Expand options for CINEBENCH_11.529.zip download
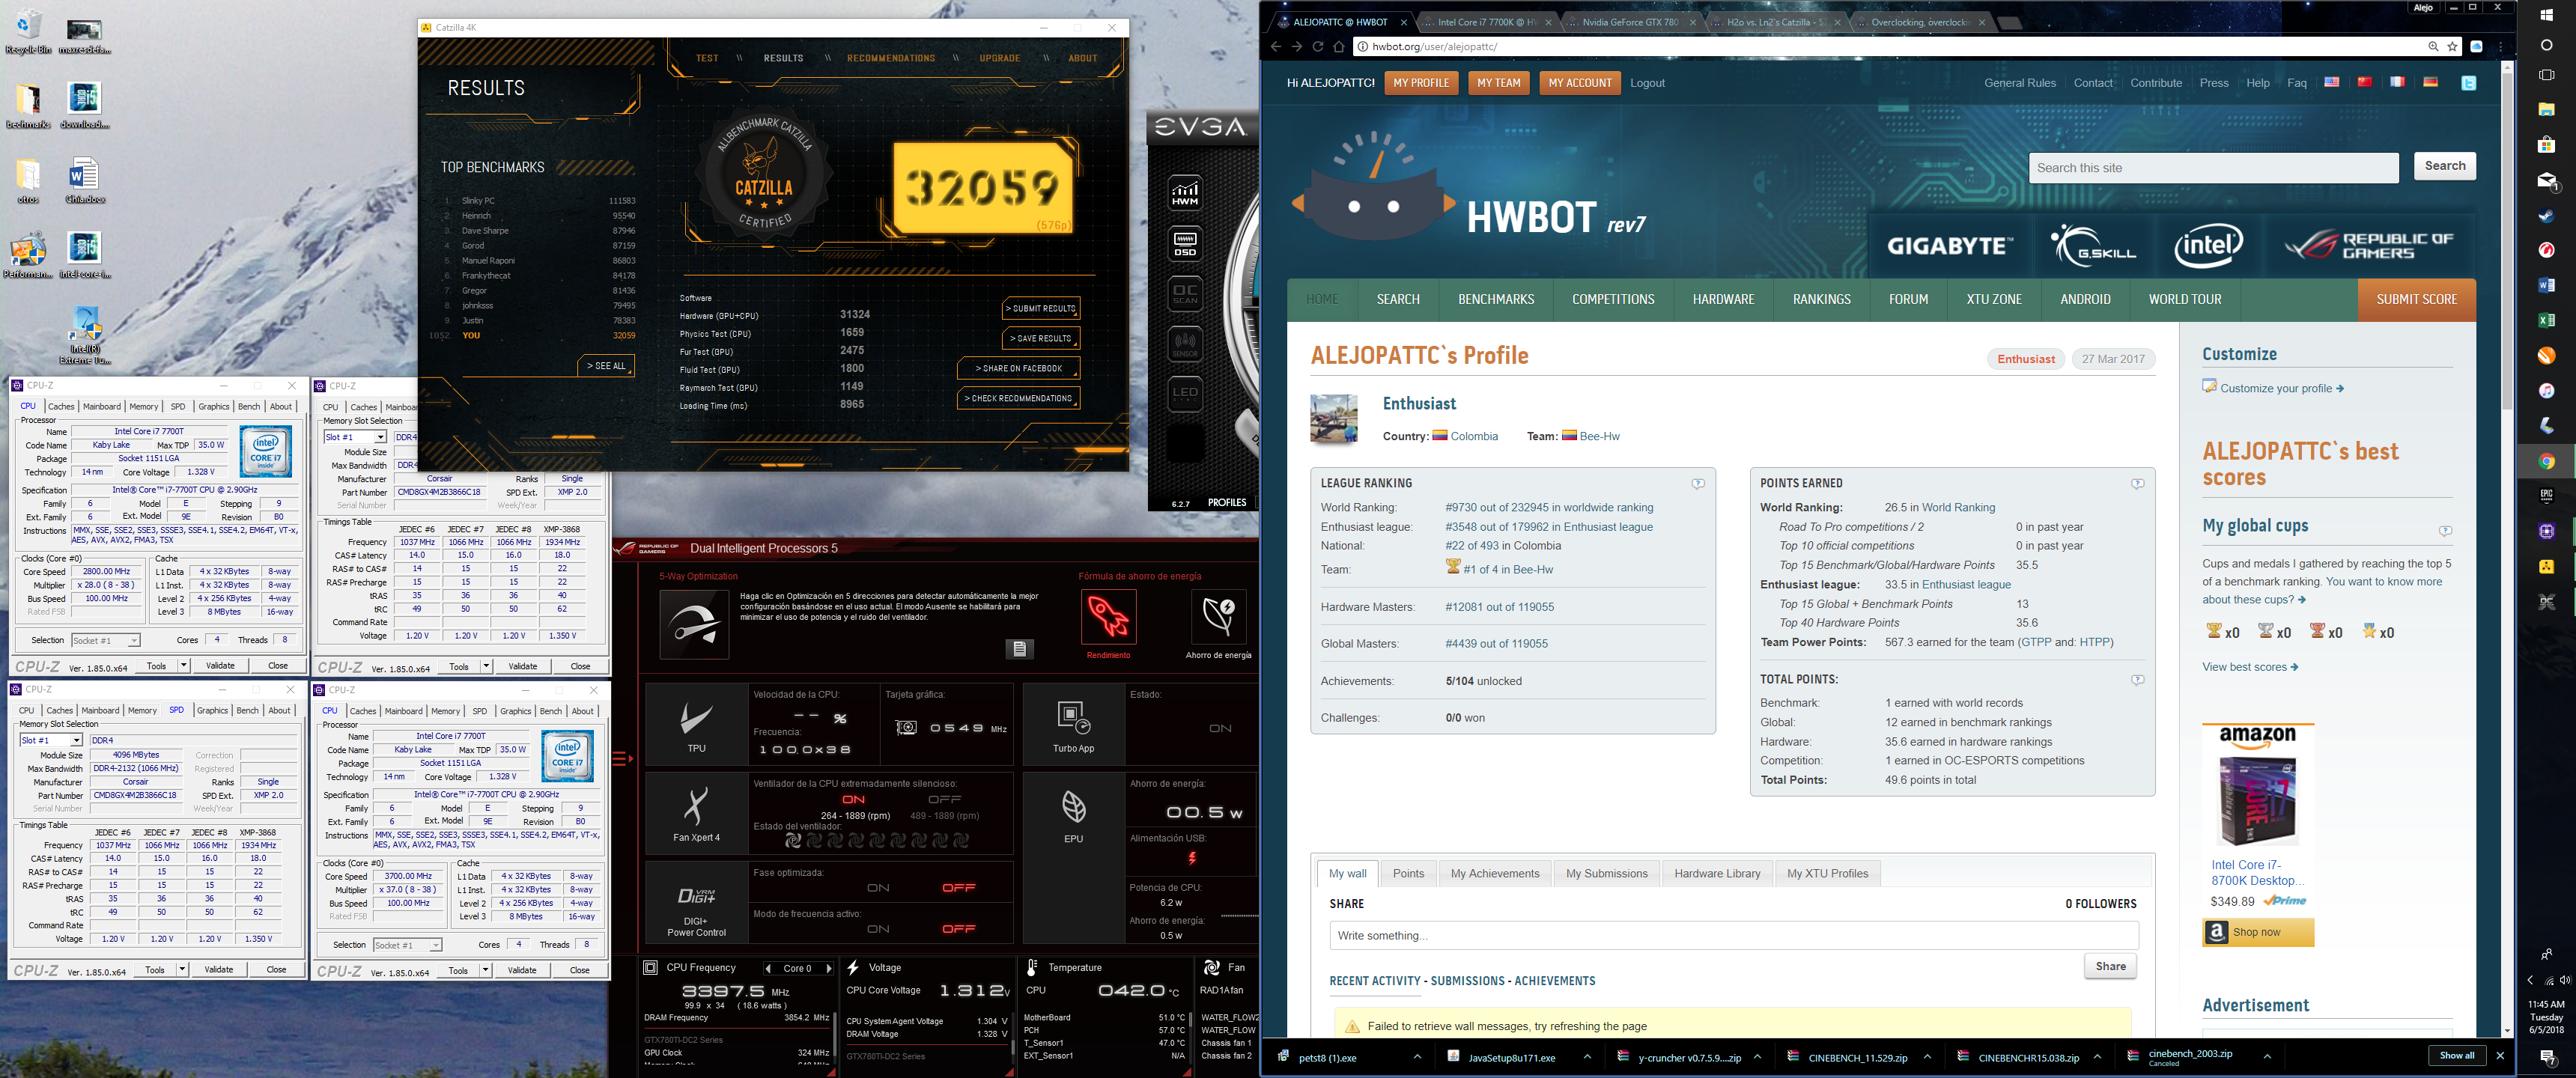This screenshot has height=1078, width=2576. (1927, 1057)
